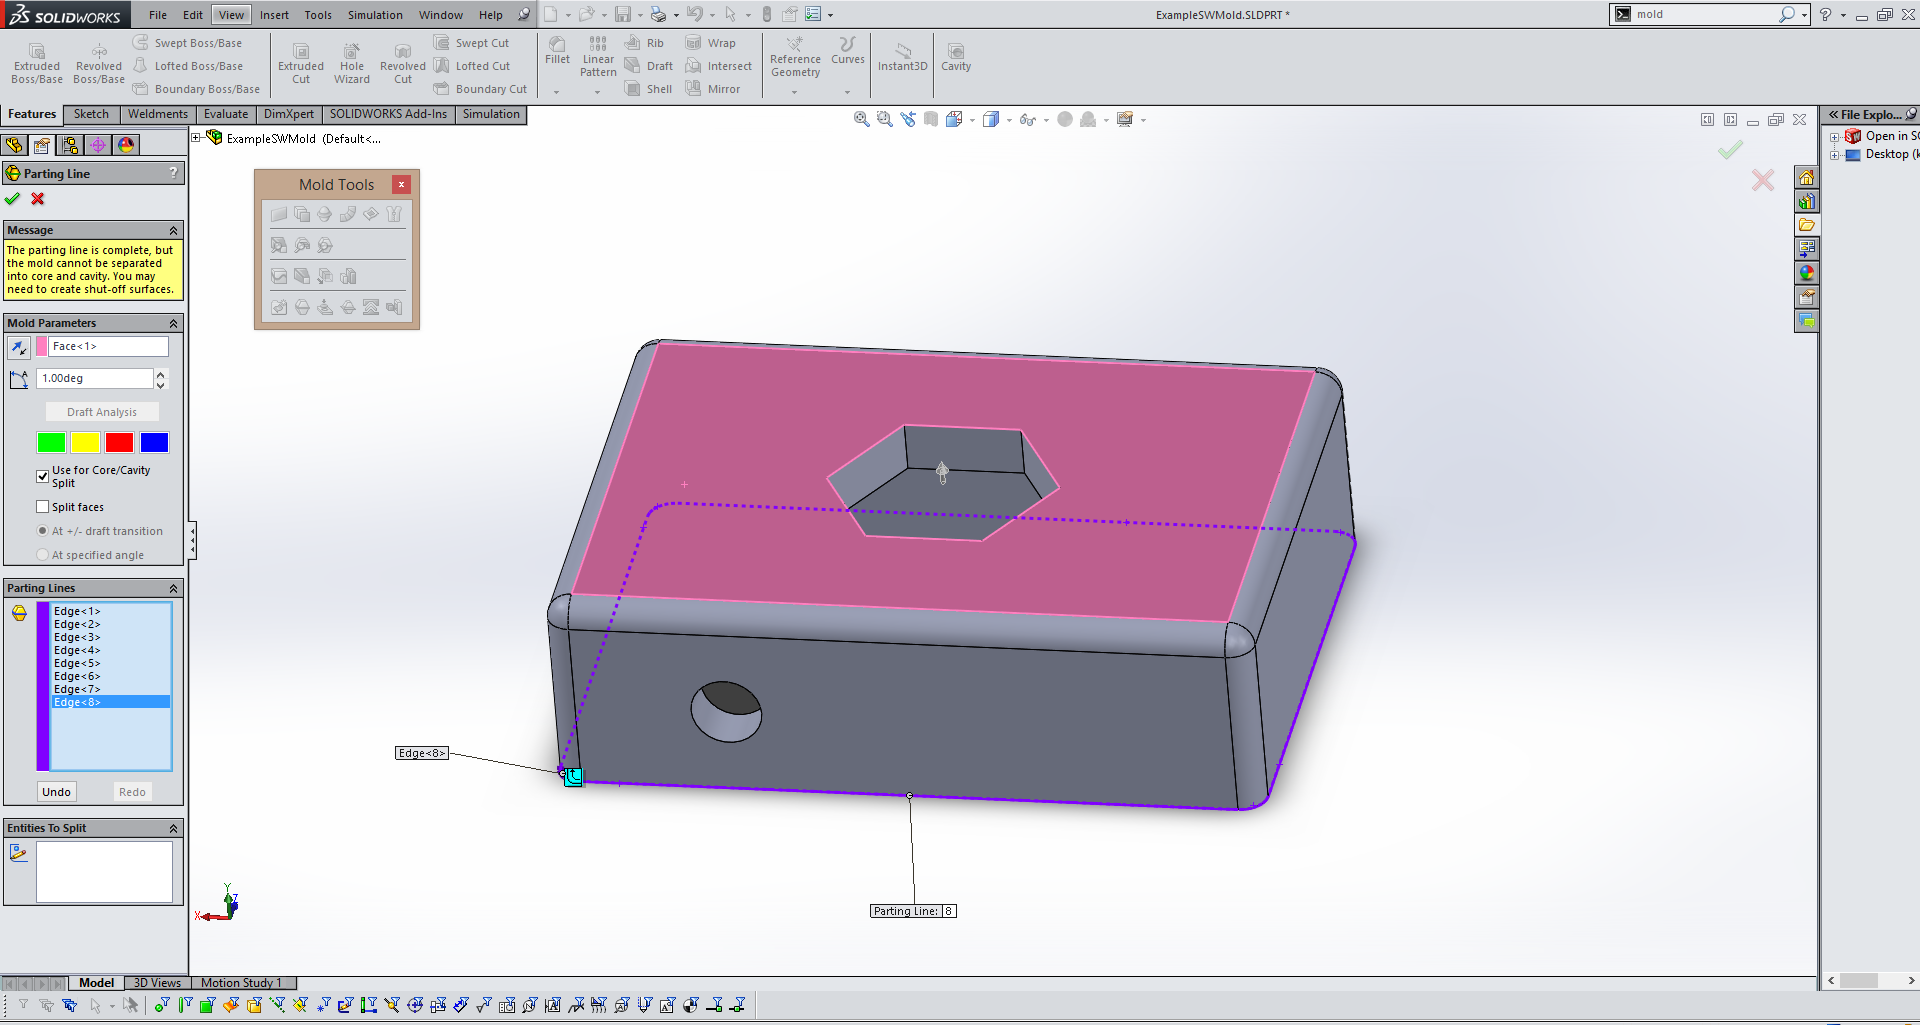
Task: Select the Draft tool
Action: point(649,66)
